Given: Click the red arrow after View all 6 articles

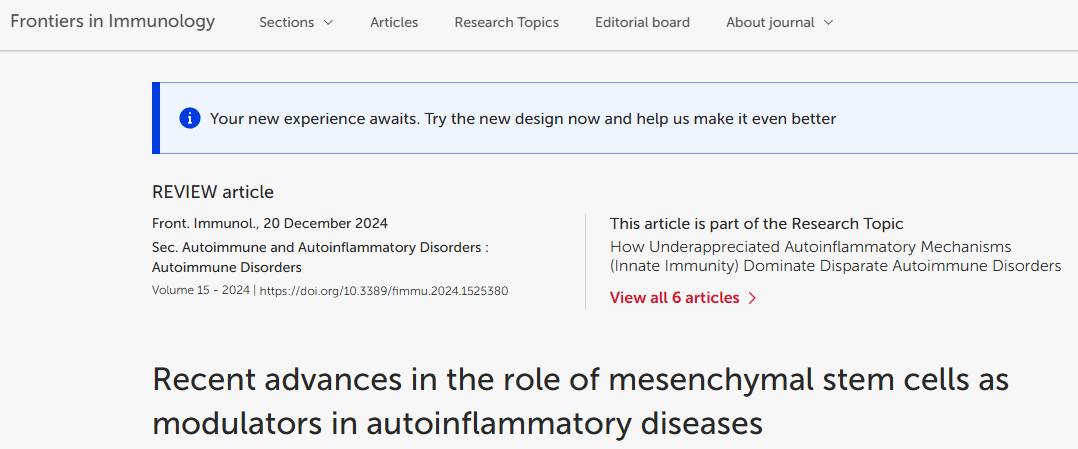Looking at the screenshot, I should [752, 298].
